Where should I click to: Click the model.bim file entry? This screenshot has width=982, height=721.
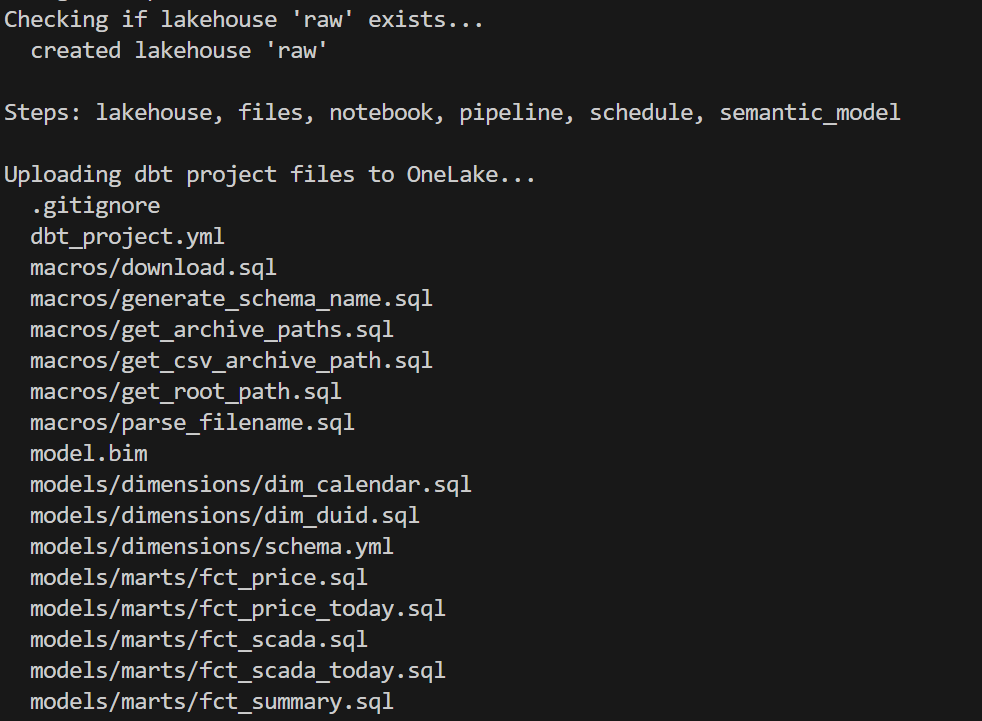pyautogui.click(x=88, y=454)
